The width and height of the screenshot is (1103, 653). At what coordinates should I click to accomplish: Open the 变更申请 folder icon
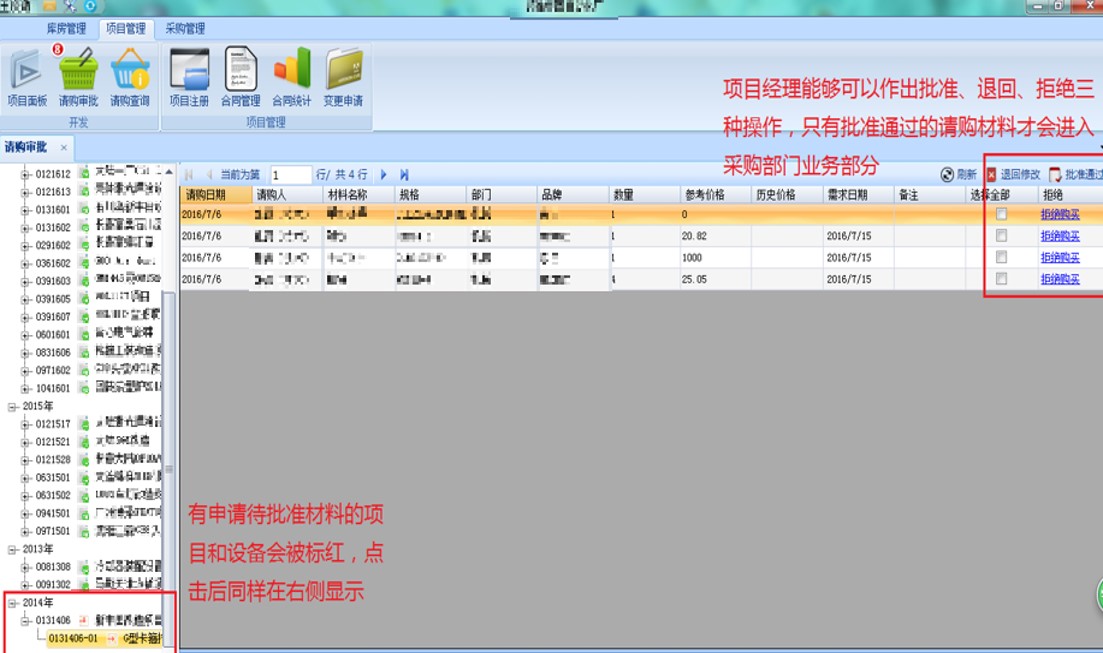tap(343, 77)
